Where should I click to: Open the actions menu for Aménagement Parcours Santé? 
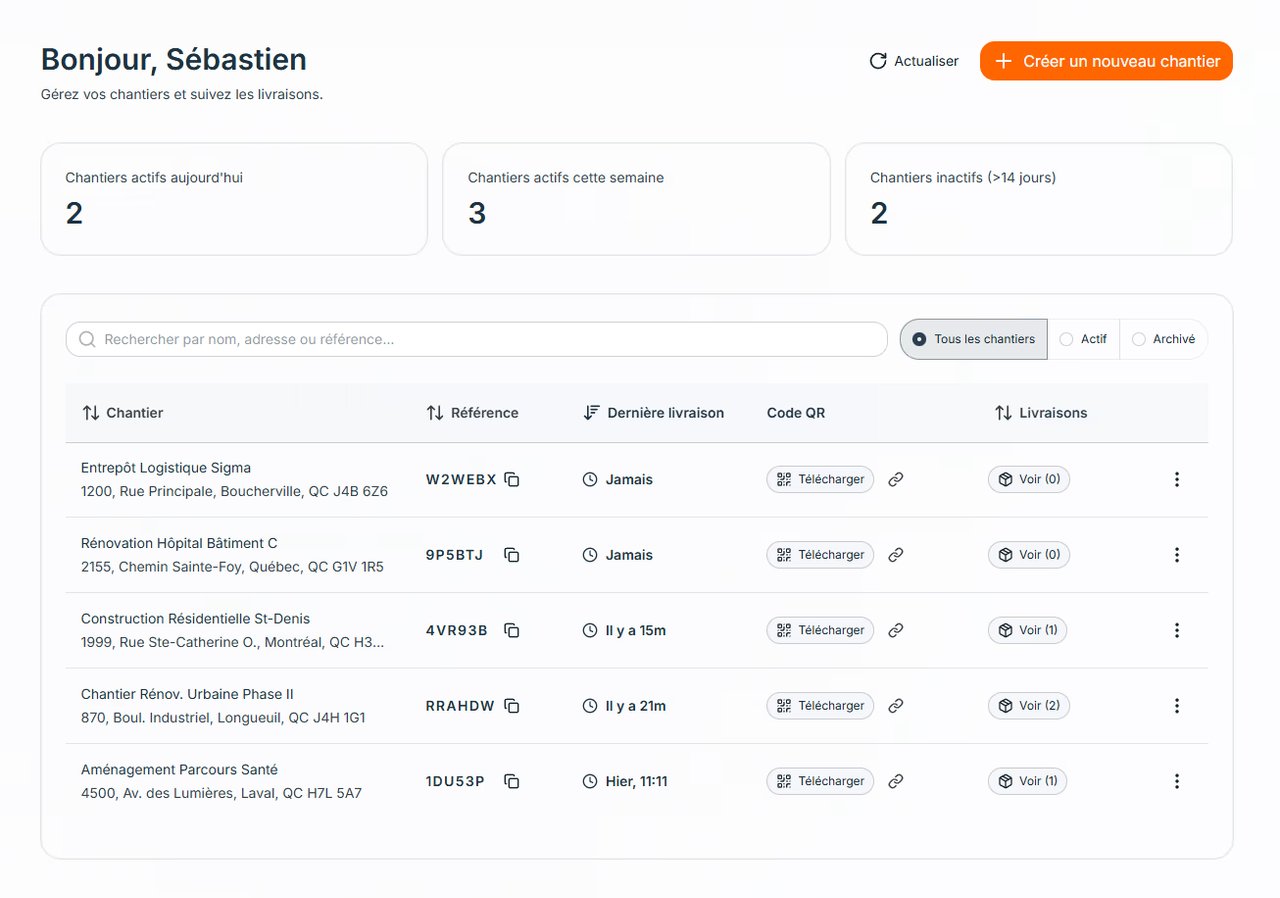click(x=1177, y=781)
